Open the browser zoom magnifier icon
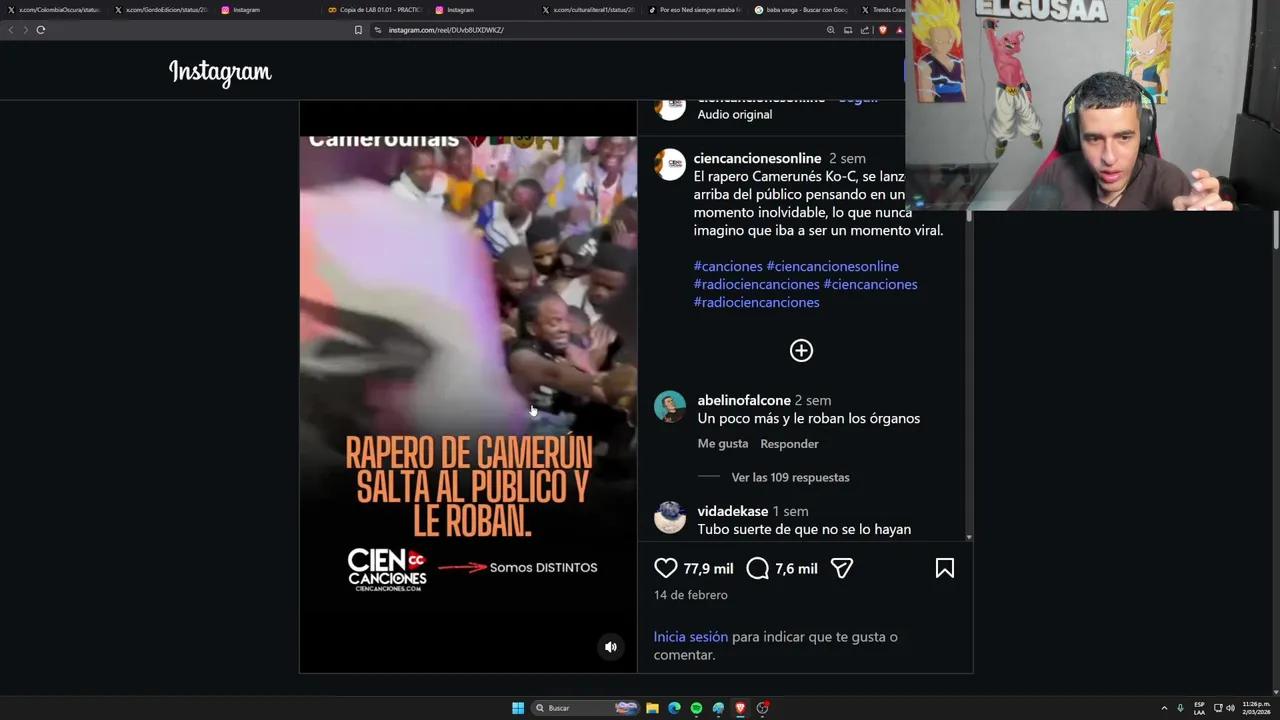The width and height of the screenshot is (1280, 720). (830, 30)
